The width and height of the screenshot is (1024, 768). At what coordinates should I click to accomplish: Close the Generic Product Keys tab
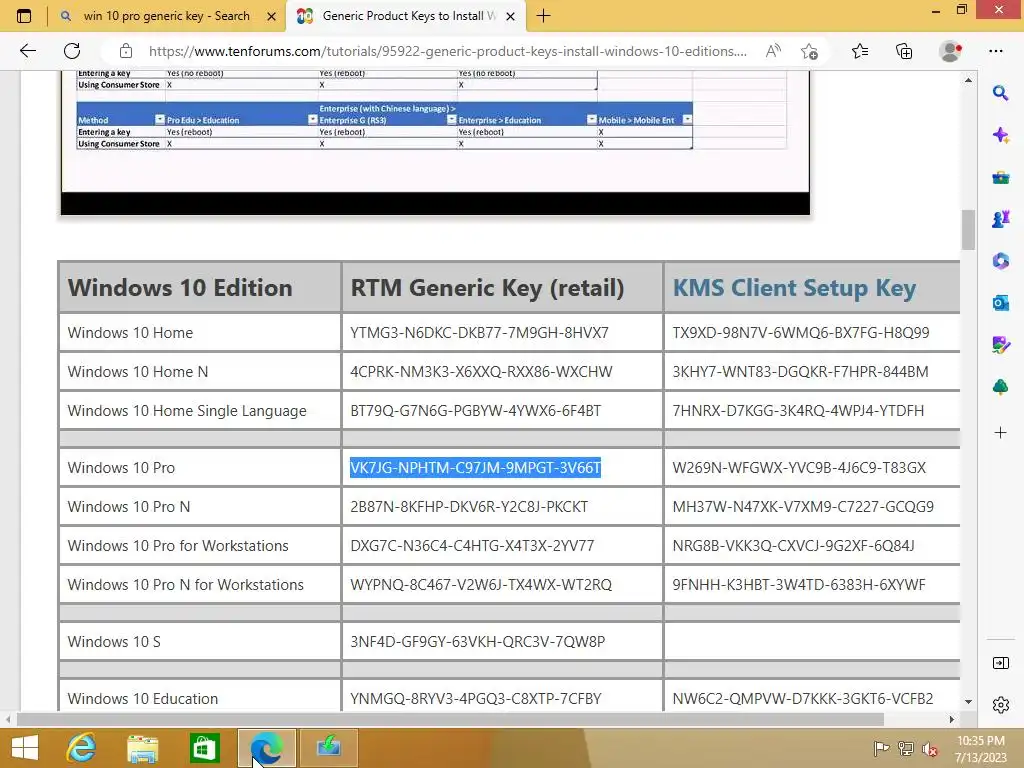point(511,16)
